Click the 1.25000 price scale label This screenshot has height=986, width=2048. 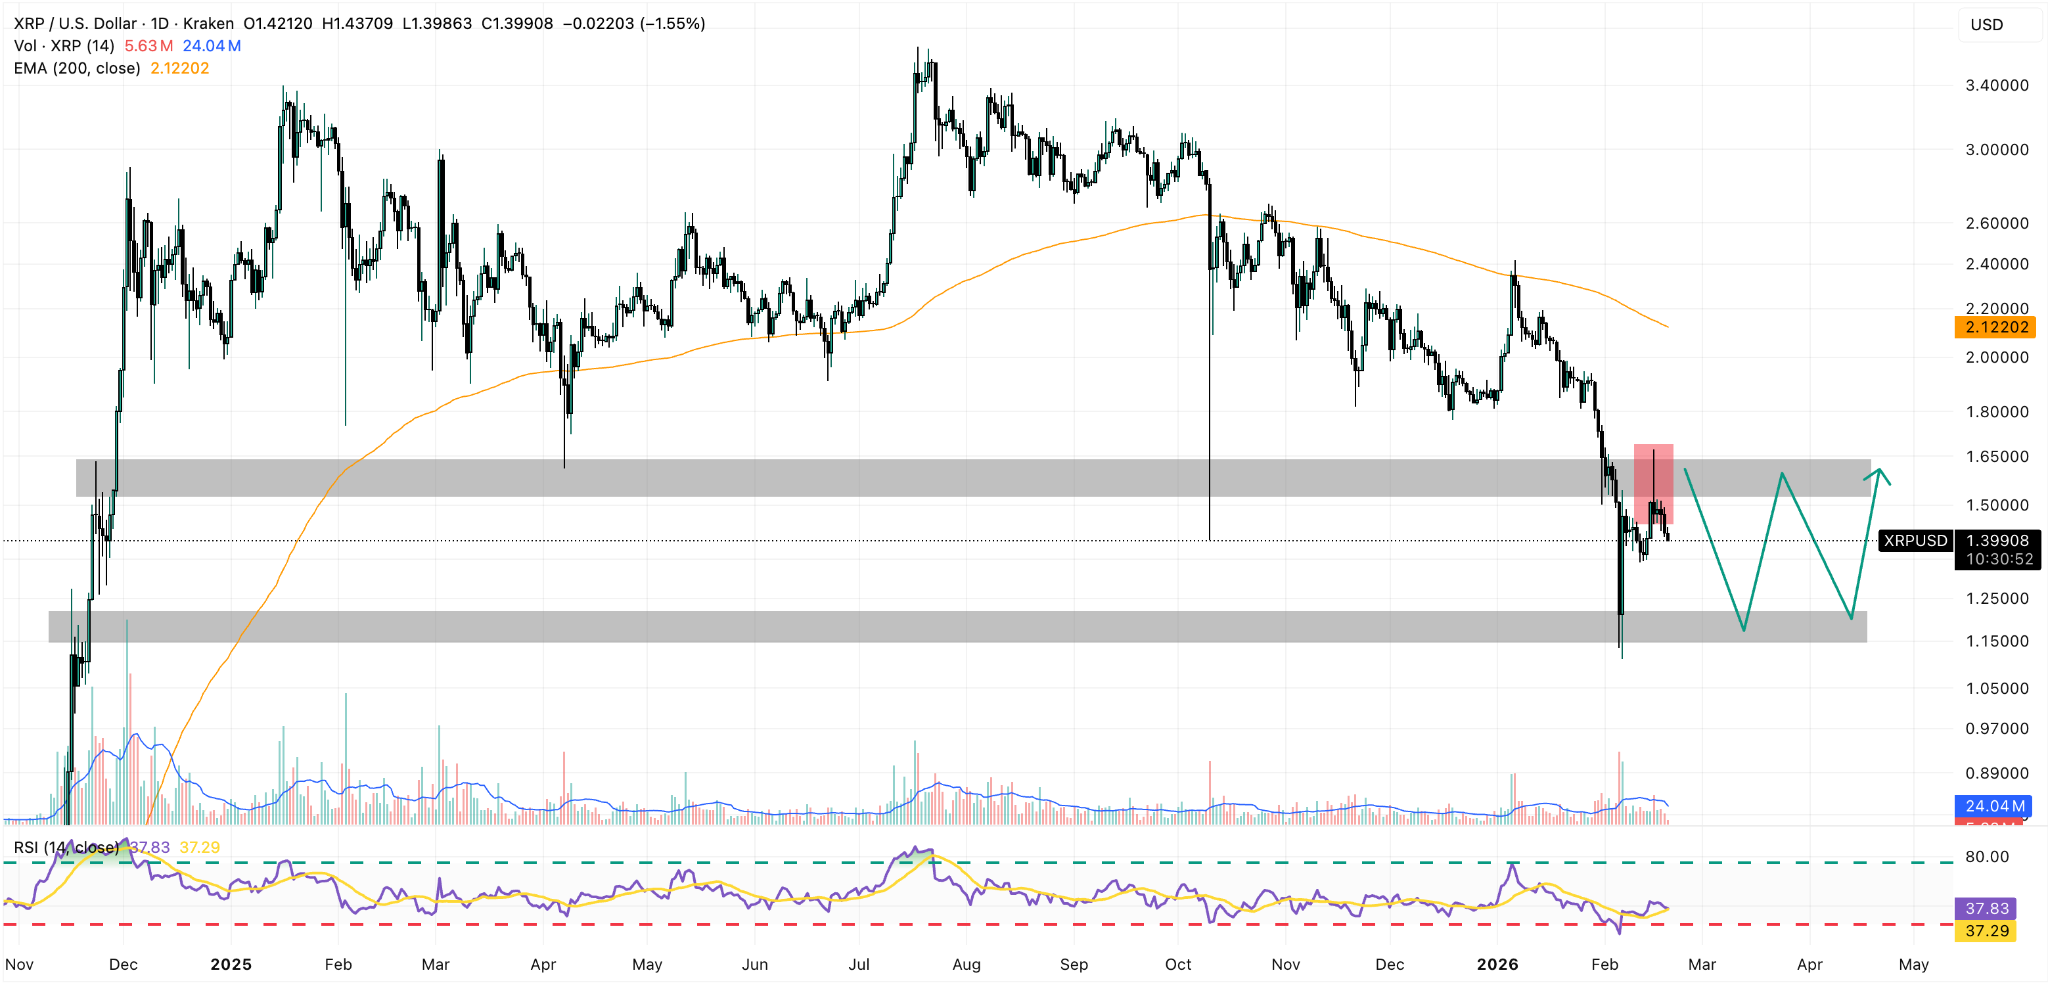coord(1997,599)
